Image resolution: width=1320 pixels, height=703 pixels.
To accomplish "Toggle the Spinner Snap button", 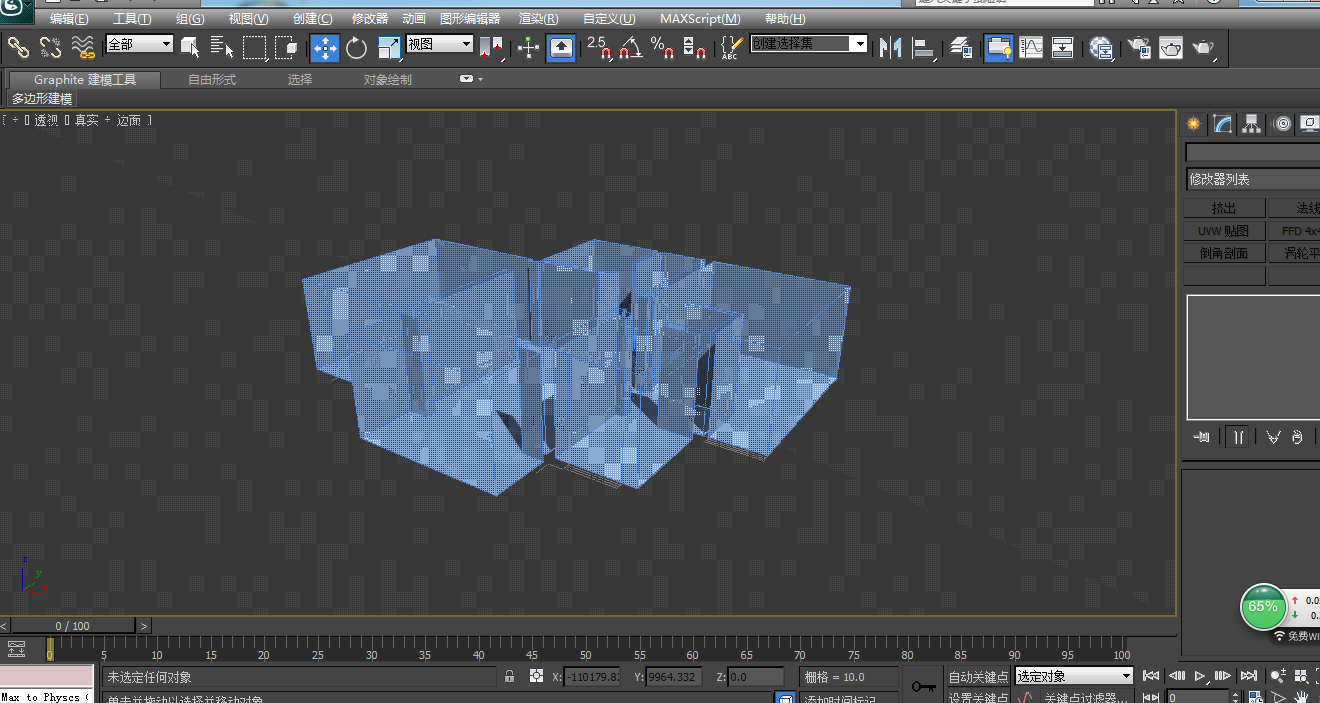I will (x=695, y=46).
